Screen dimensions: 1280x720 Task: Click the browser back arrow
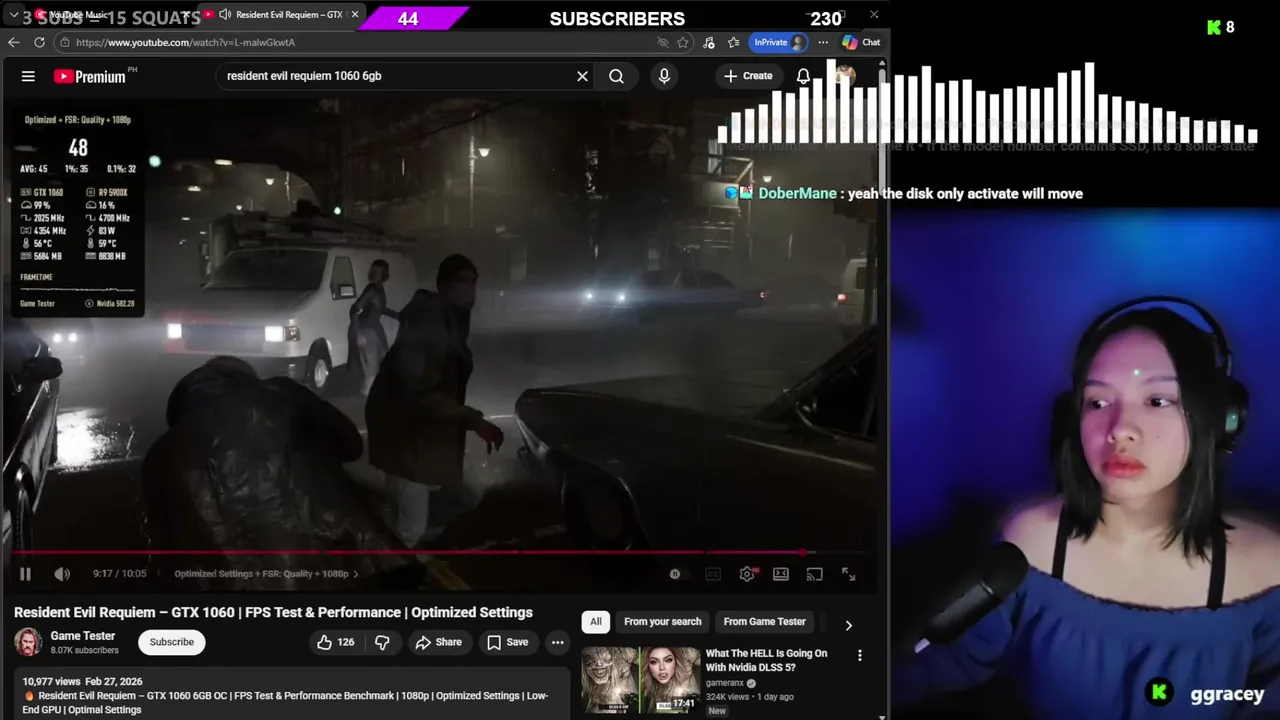click(14, 42)
